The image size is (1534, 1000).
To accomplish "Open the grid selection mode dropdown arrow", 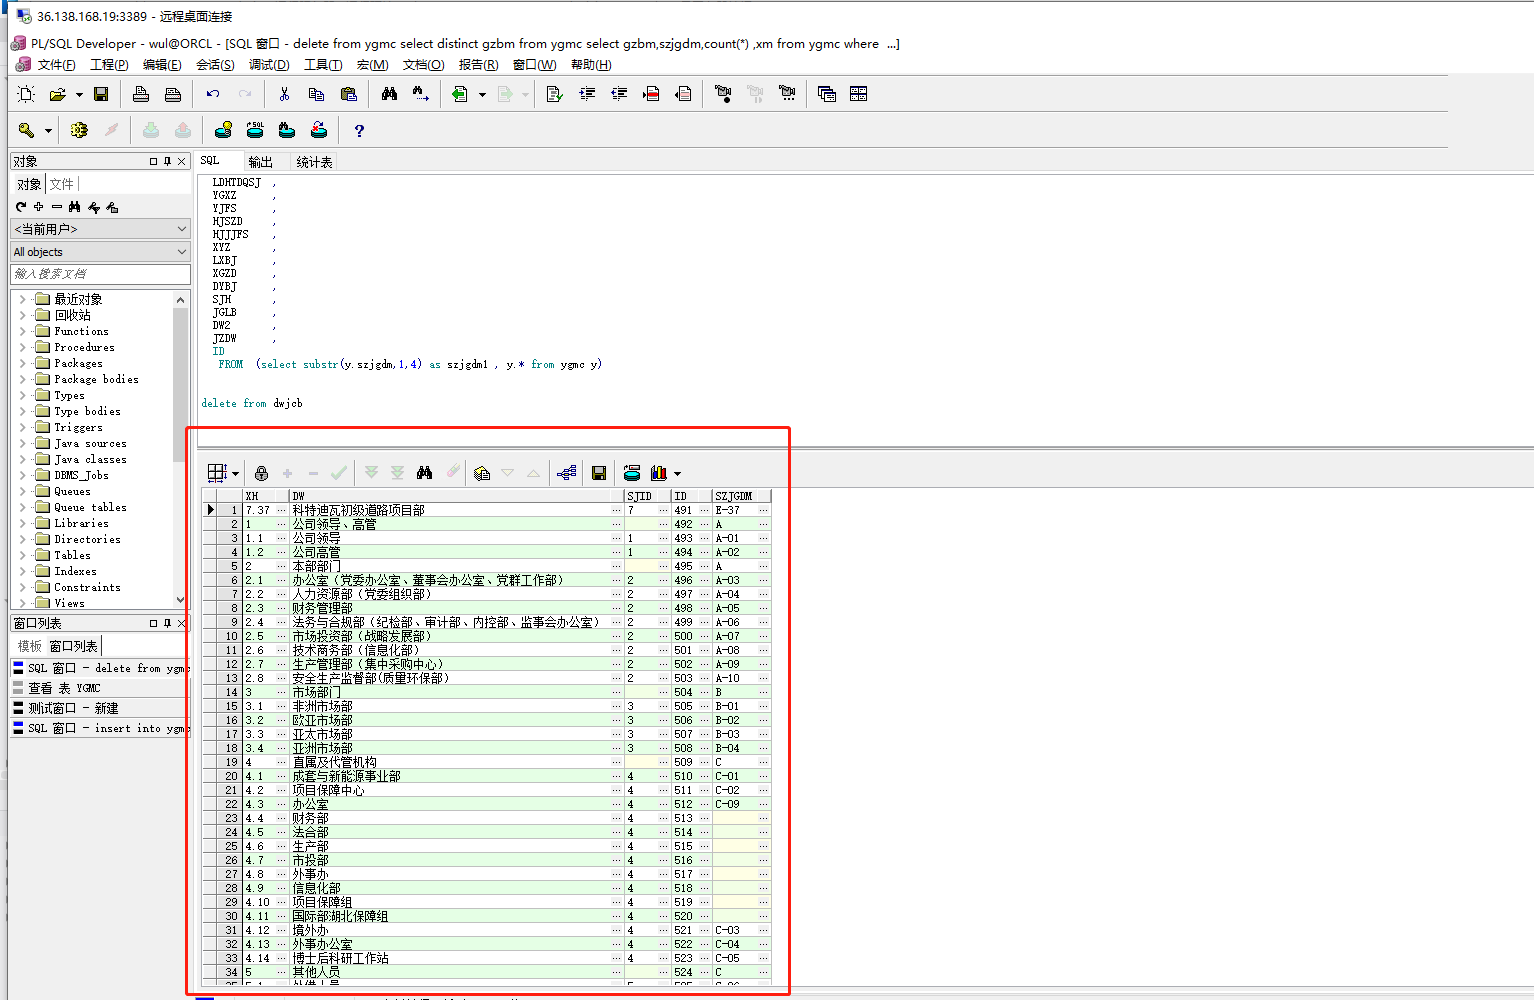I will pyautogui.click(x=235, y=474).
